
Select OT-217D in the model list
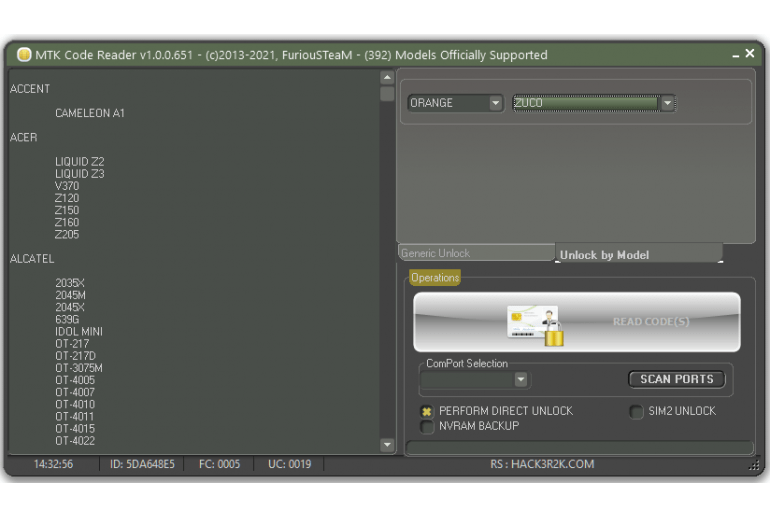click(76, 356)
